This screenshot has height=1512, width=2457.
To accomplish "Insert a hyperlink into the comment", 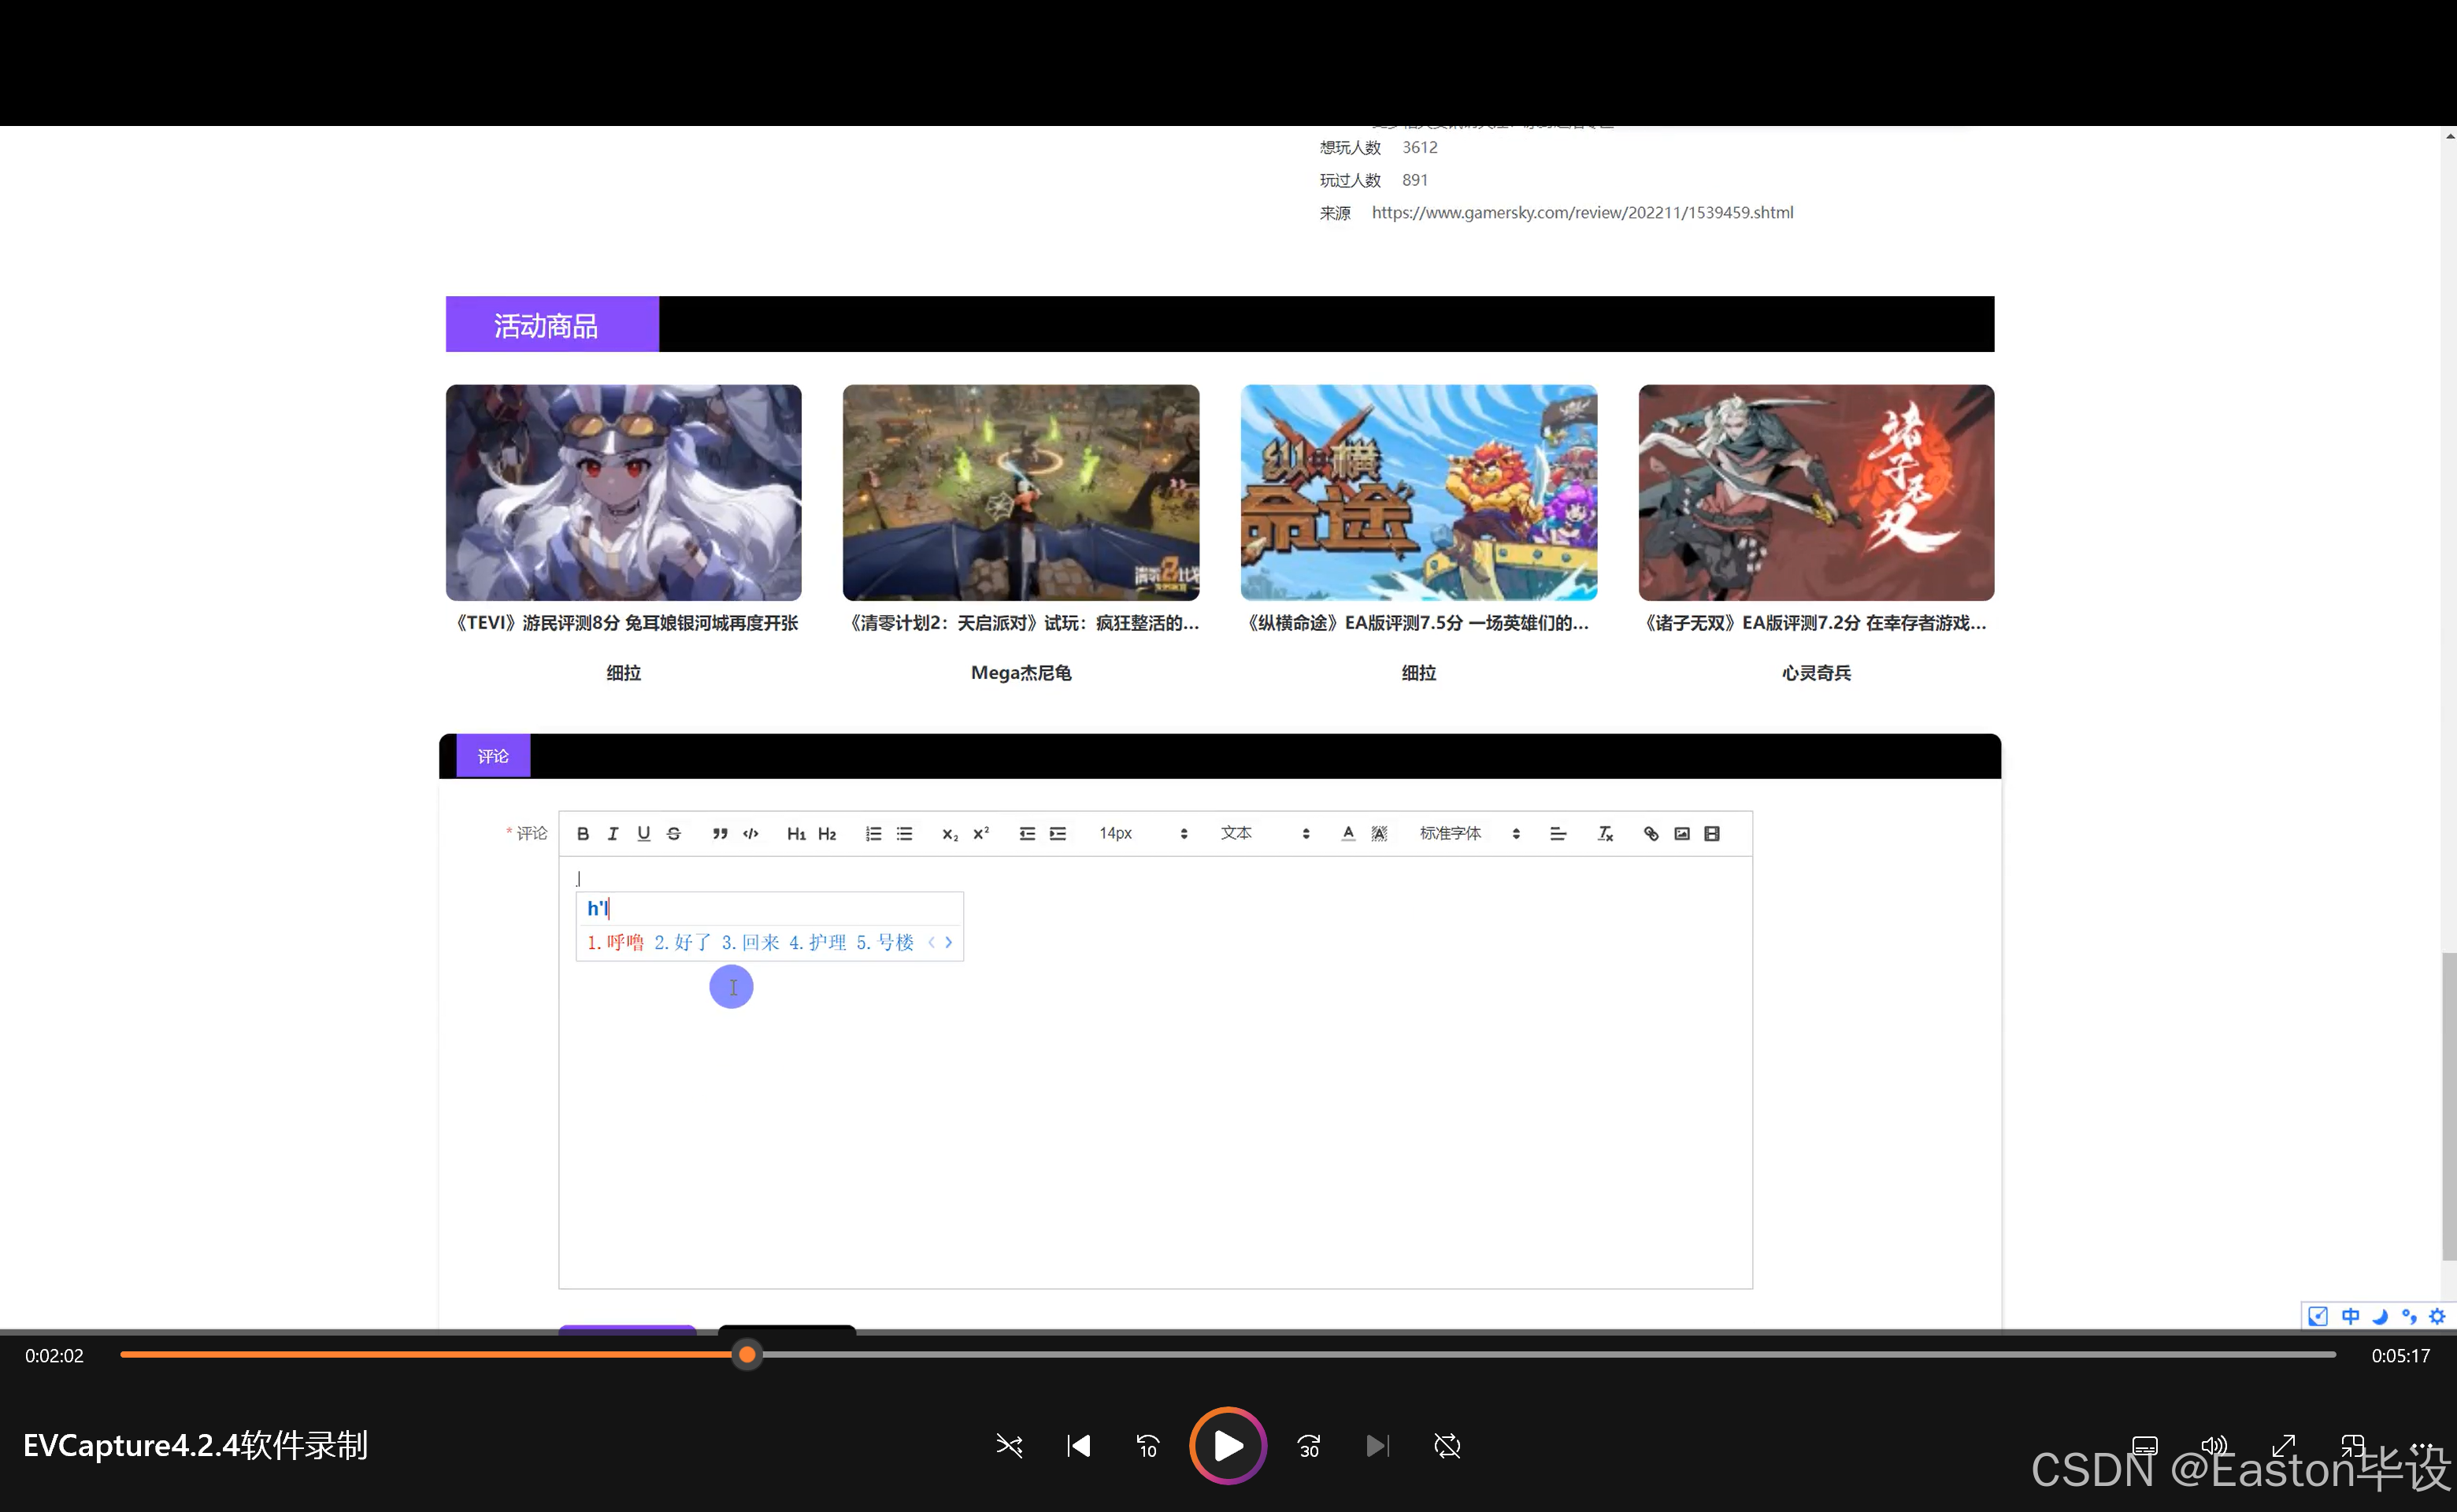I will tap(1651, 833).
